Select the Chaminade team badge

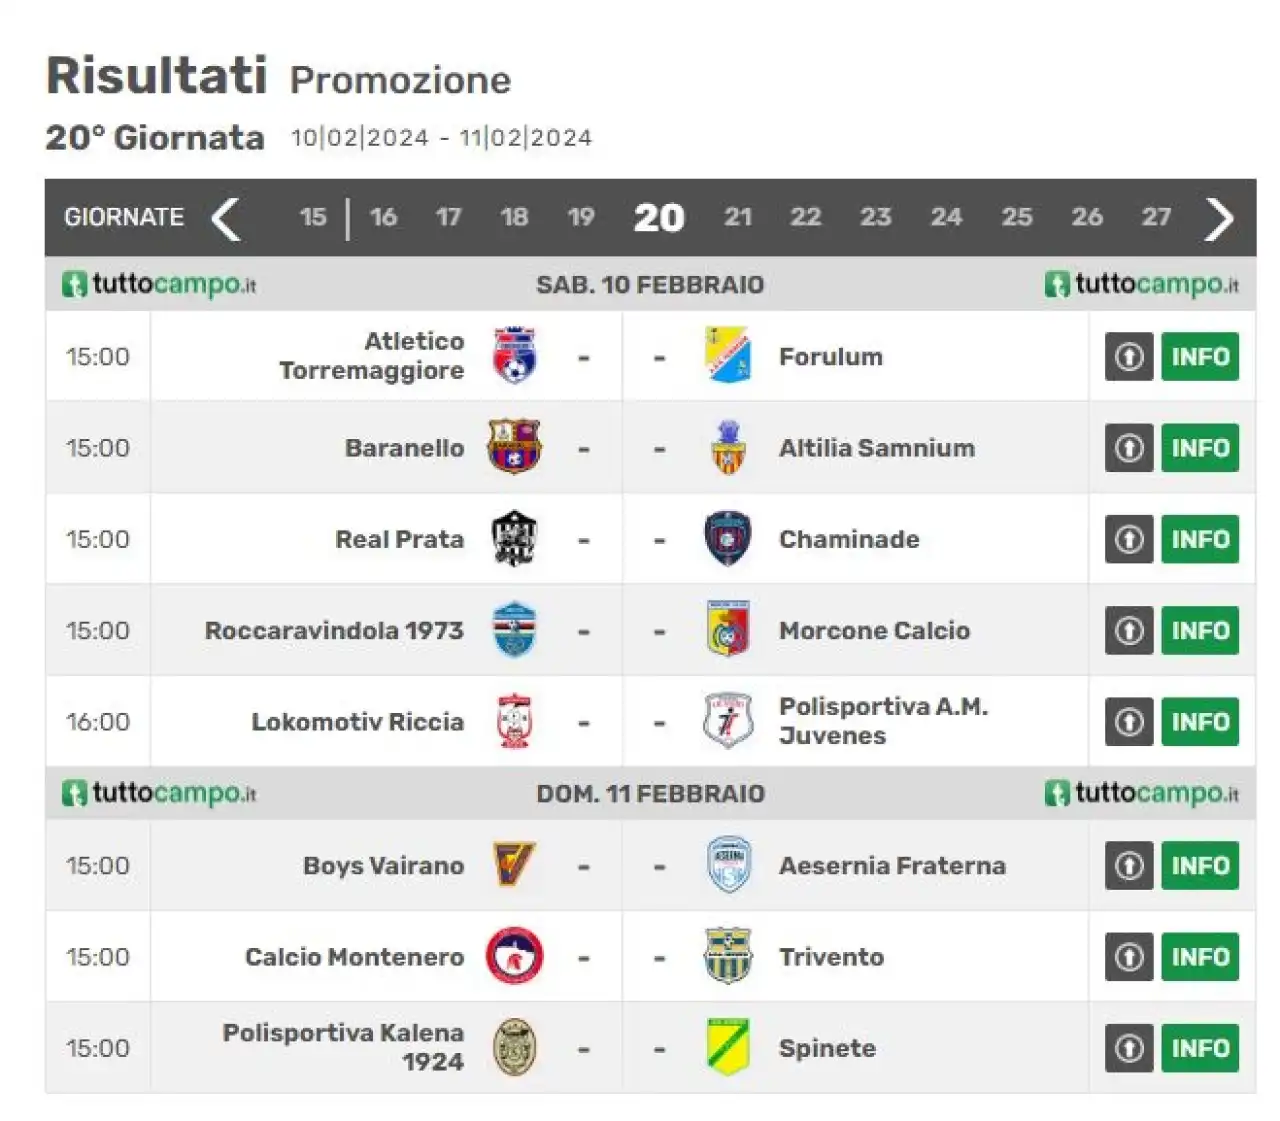[727, 538]
